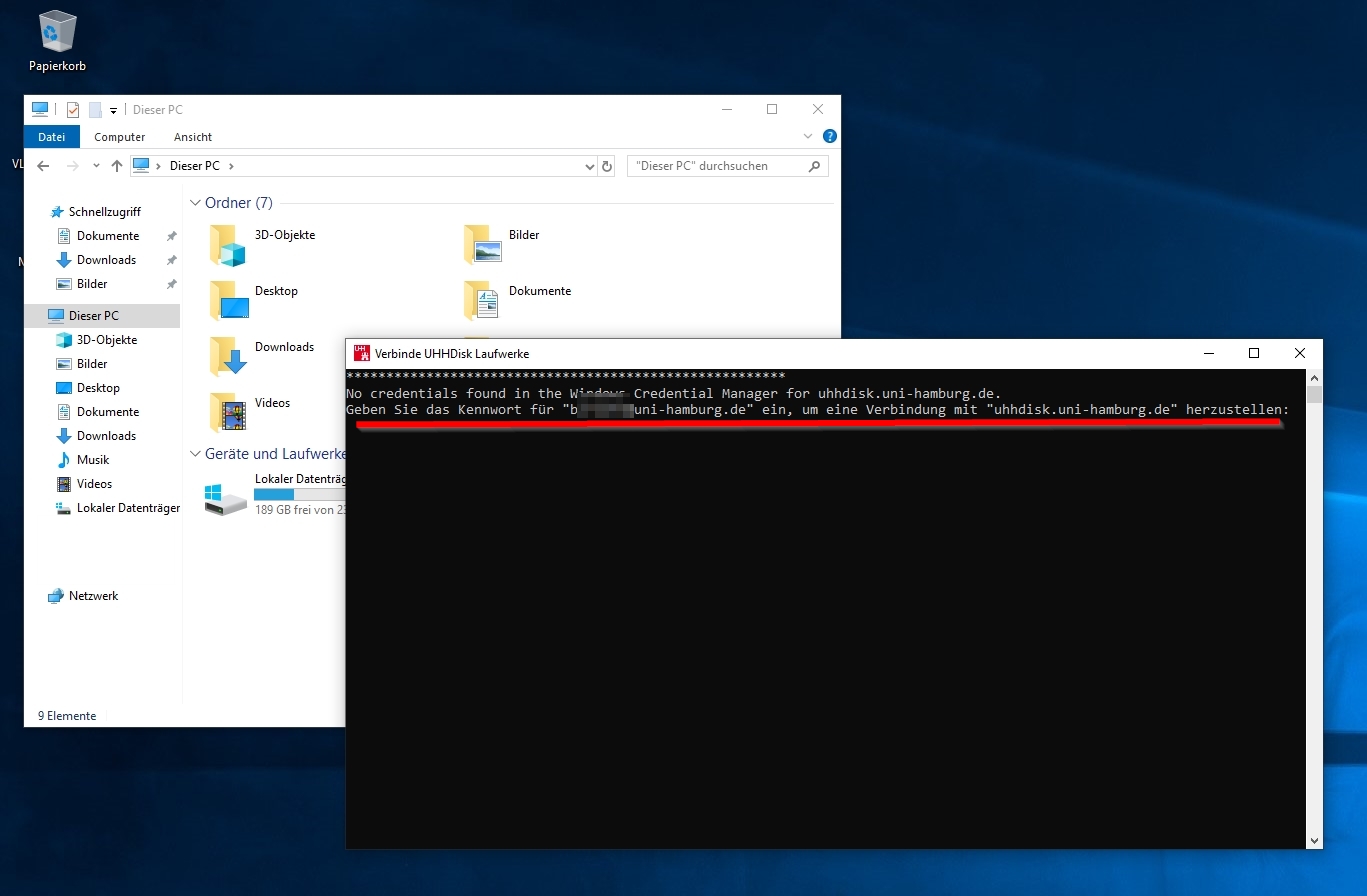Click the properties checkmark icon in title bar
This screenshot has width=1367, height=896.
(73, 110)
